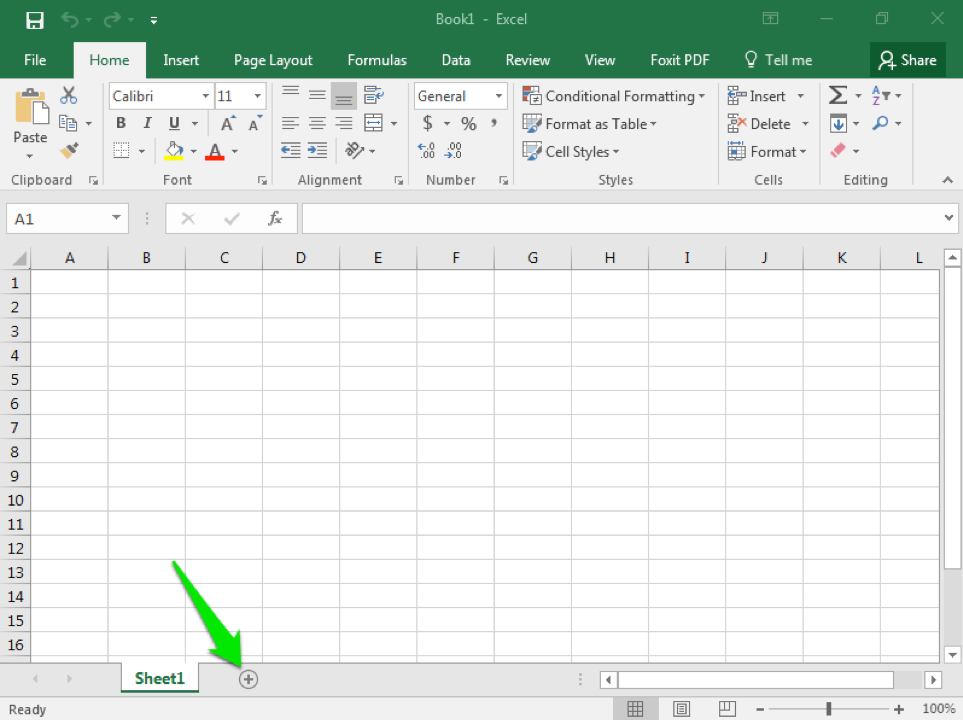Switch to the Page Layout tab
This screenshot has width=963, height=720.
273,60
